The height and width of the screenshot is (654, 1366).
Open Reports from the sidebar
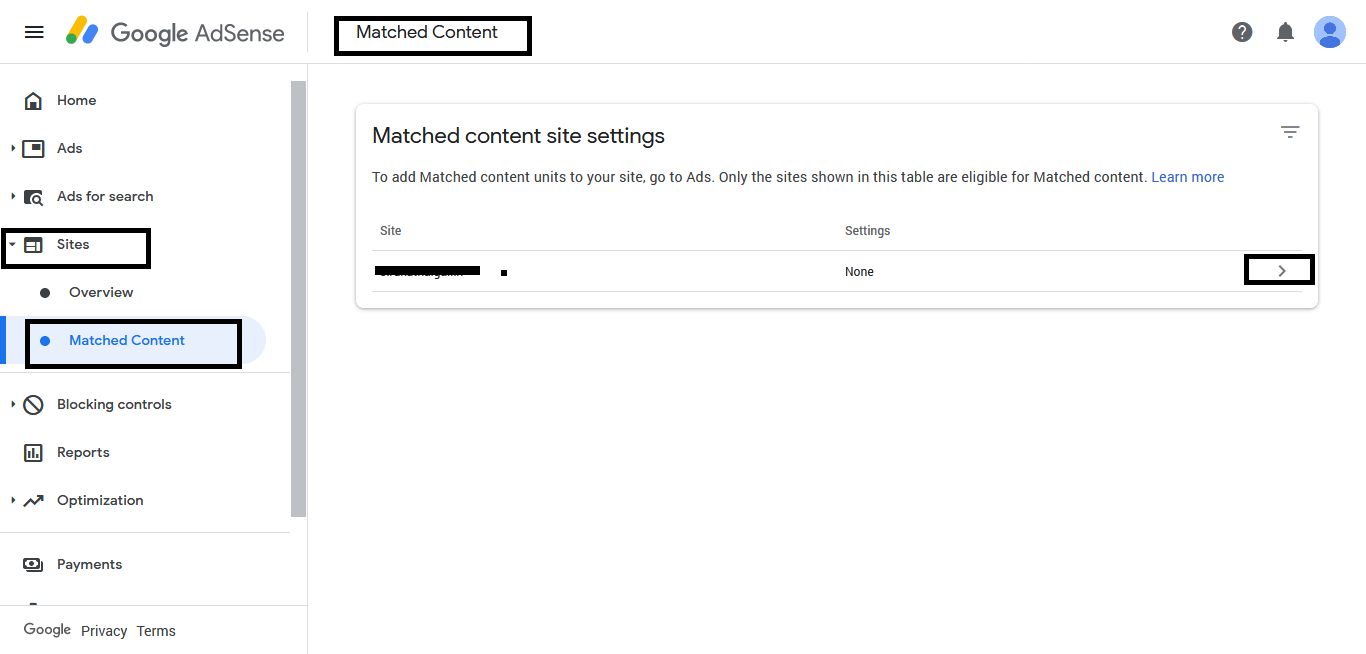[83, 452]
